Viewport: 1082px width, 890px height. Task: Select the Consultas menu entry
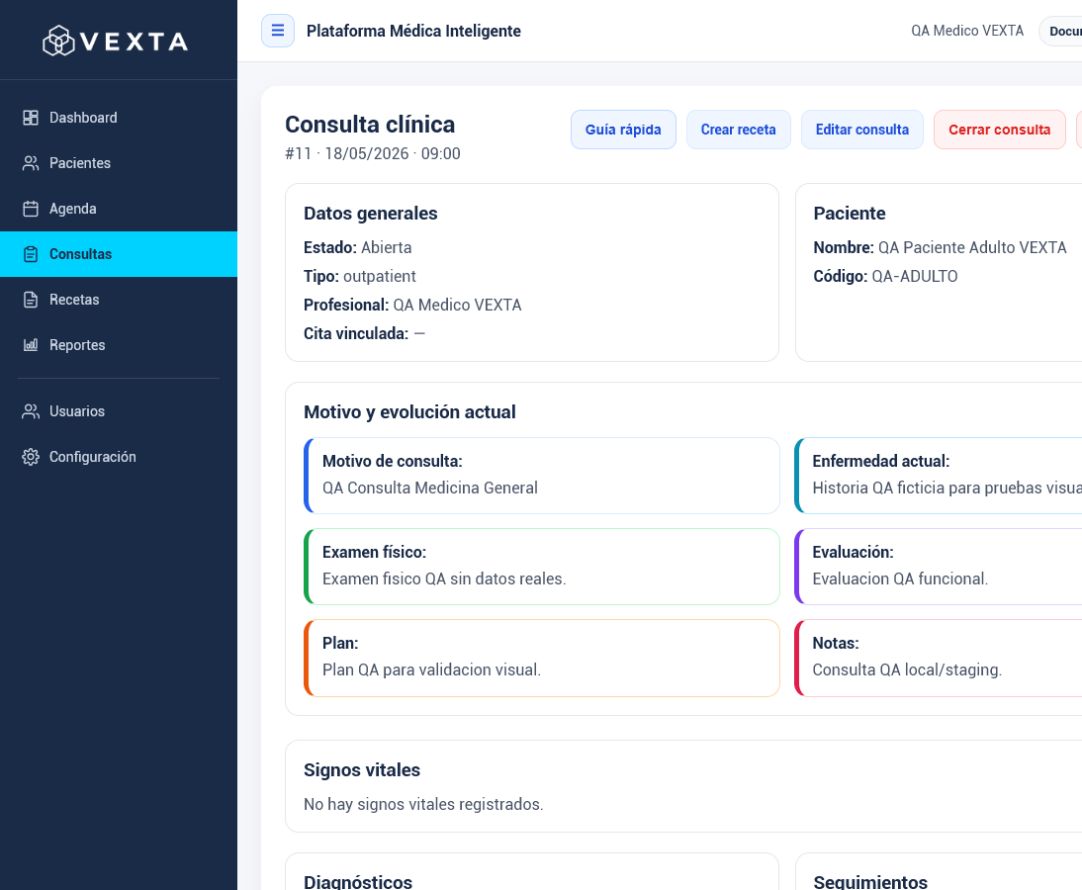(x=119, y=255)
